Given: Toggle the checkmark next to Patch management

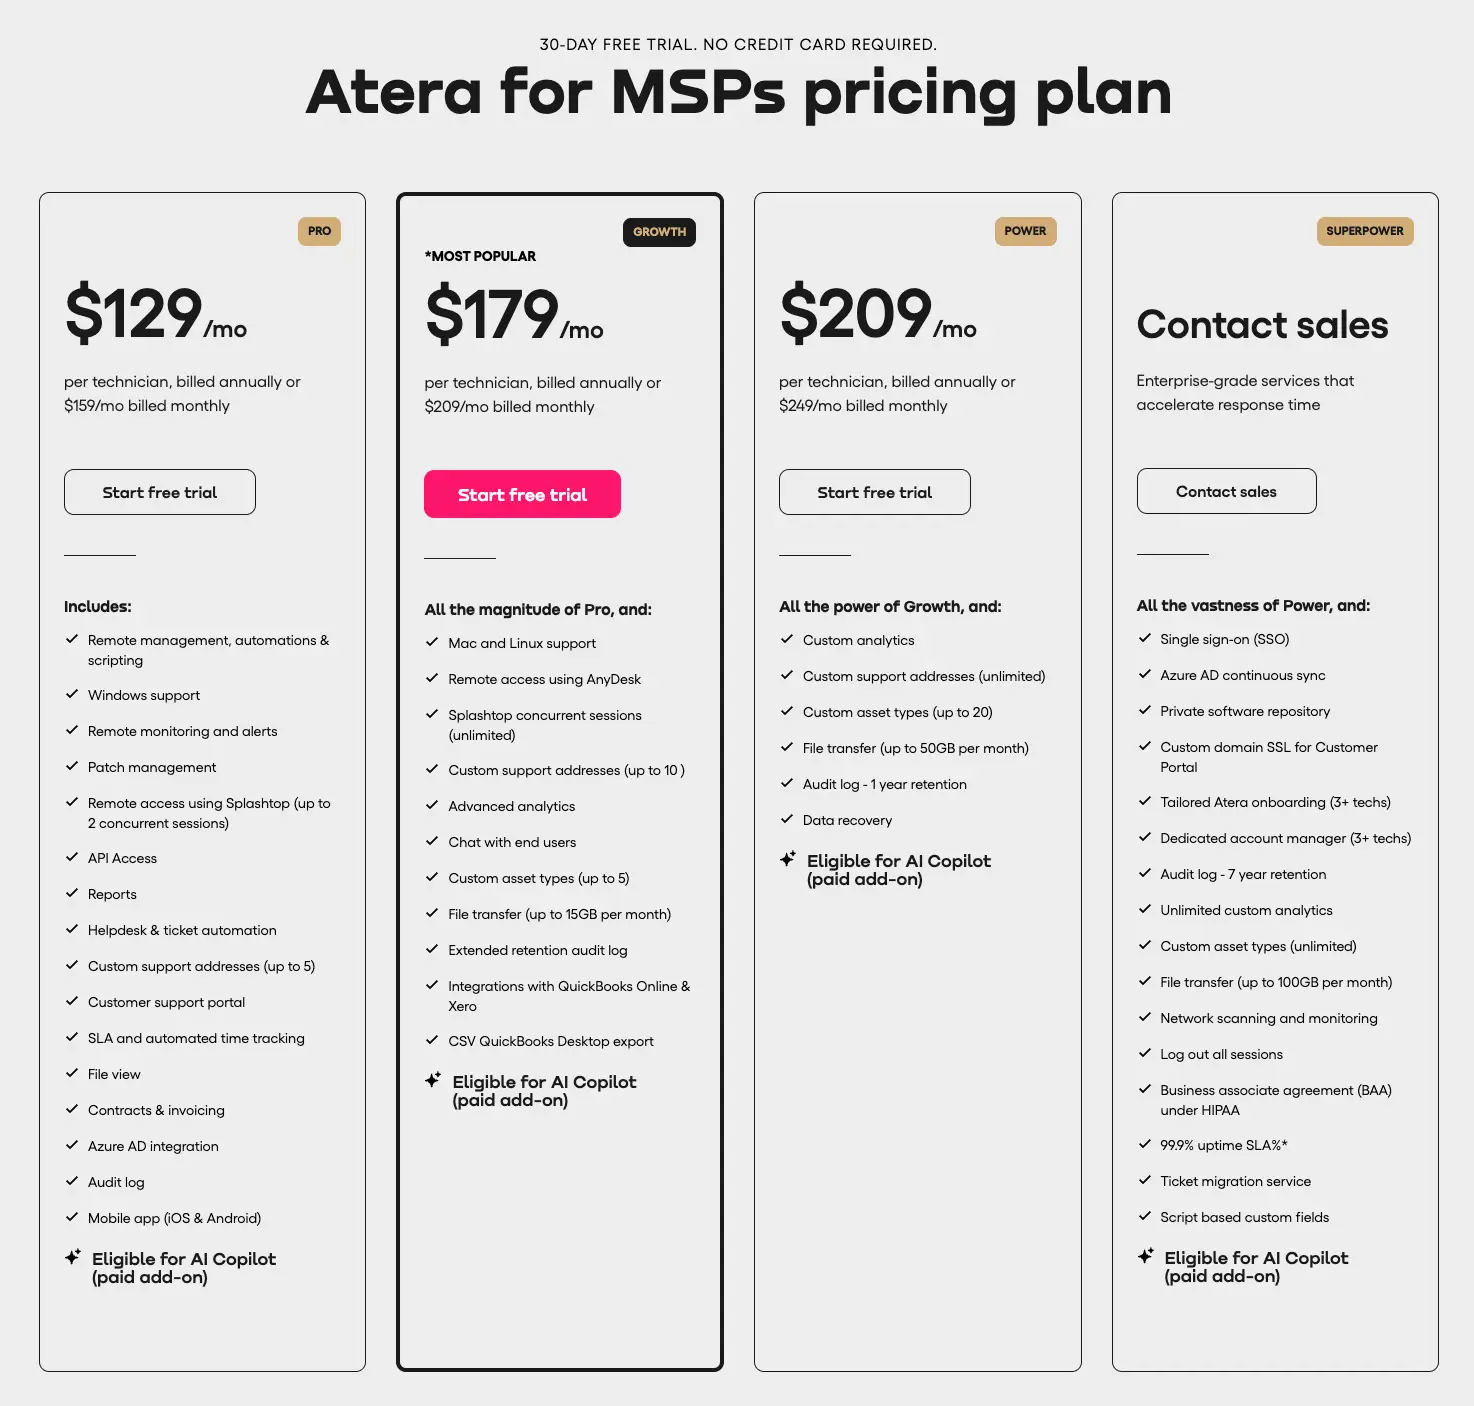Looking at the screenshot, I should [72, 765].
